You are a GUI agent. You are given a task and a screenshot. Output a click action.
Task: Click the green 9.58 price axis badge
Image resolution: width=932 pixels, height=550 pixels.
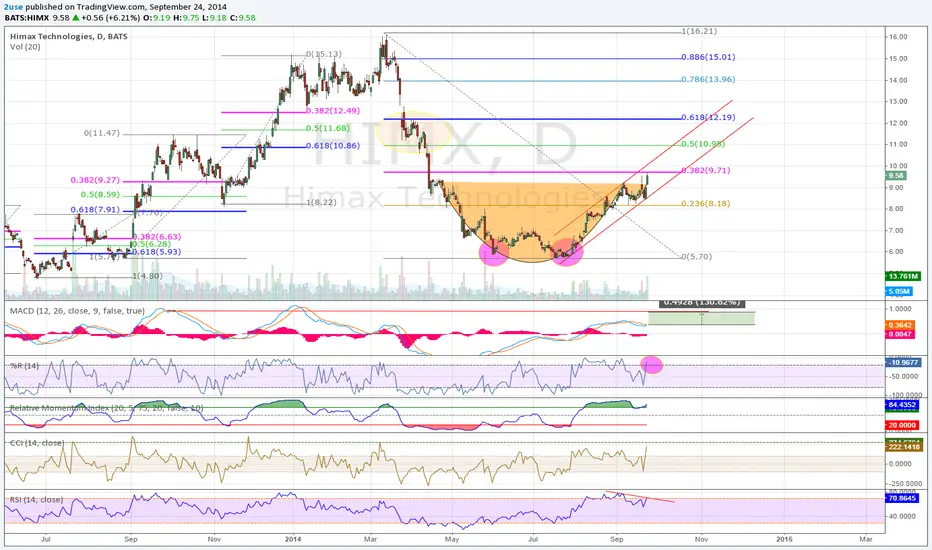[x=896, y=176]
